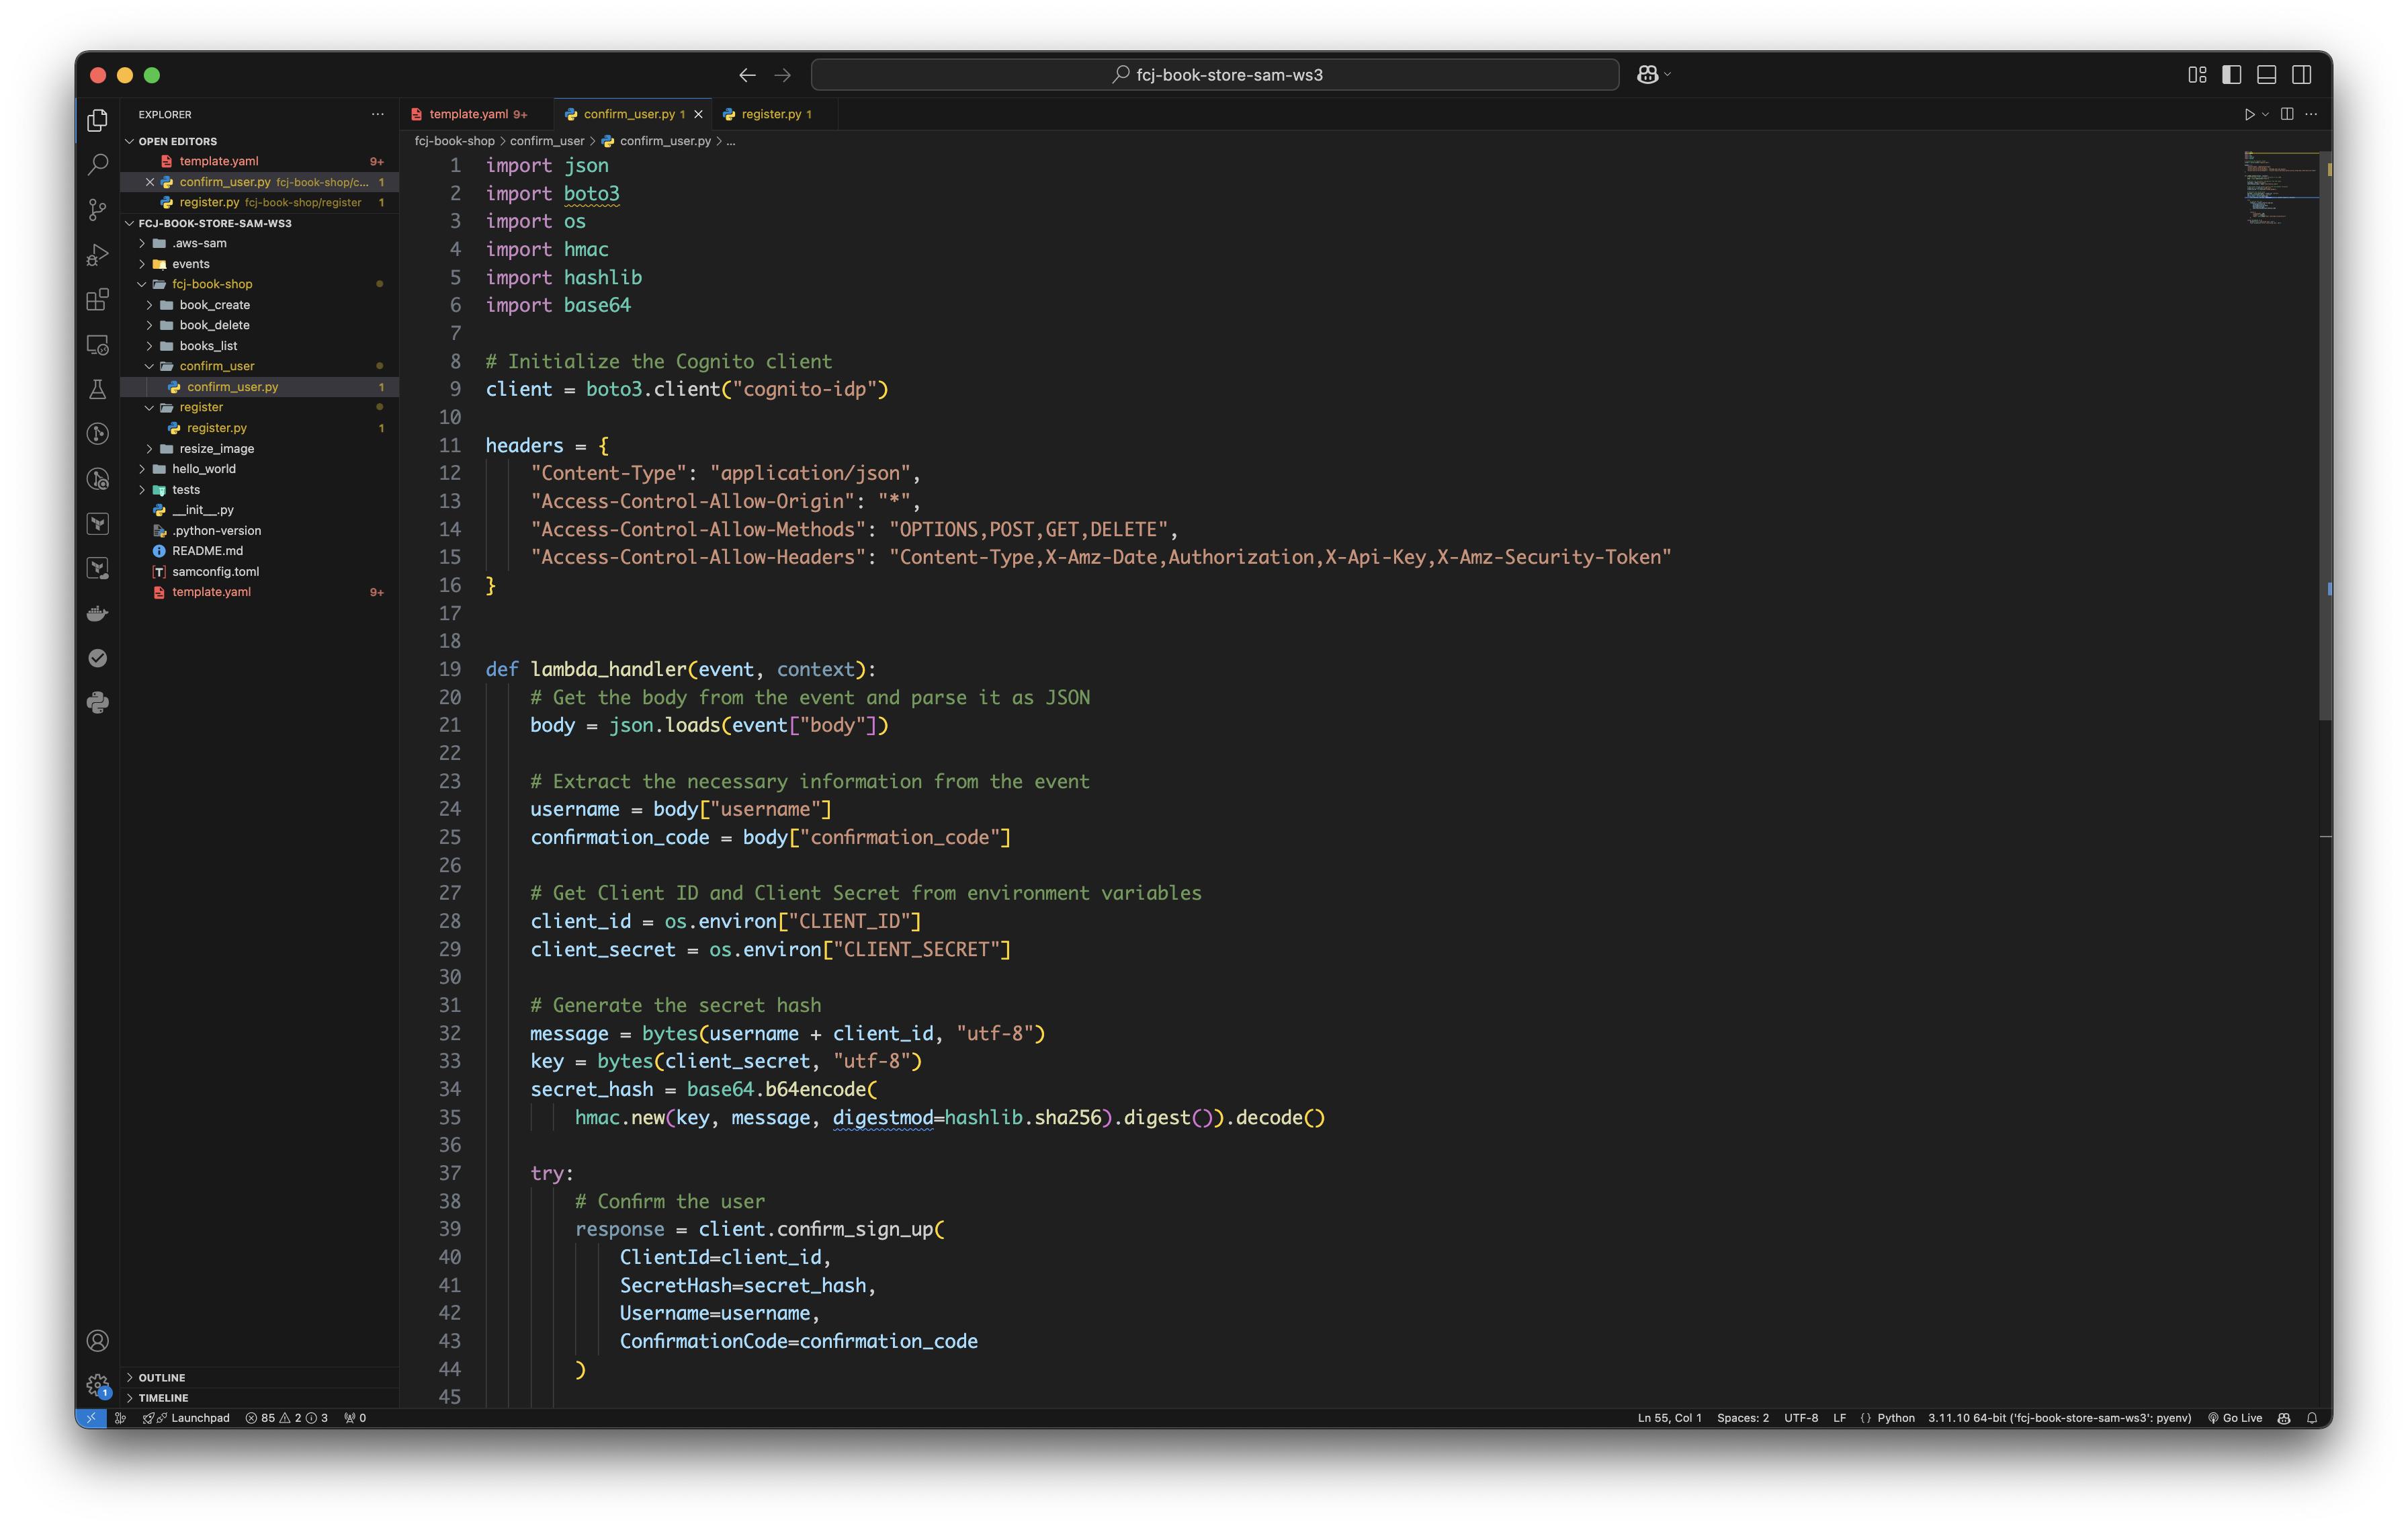2408x1528 pixels.
Task: Collapse the Open Editors section
Action: click(130, 141)
